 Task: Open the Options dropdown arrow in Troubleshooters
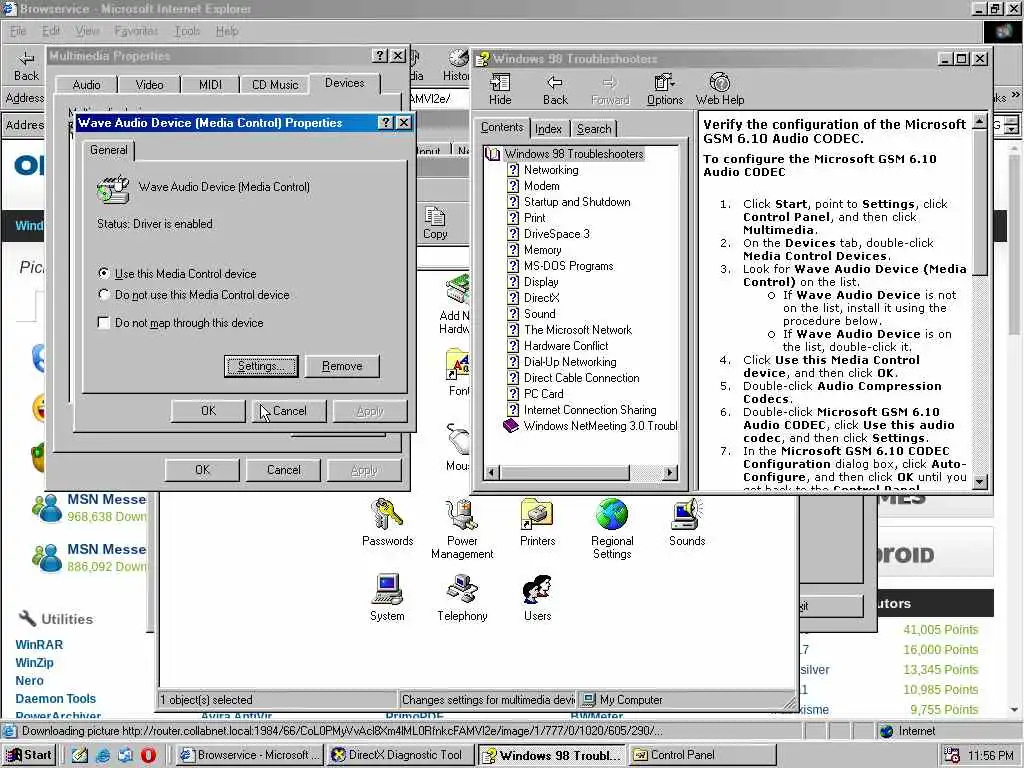click(673, 84)
